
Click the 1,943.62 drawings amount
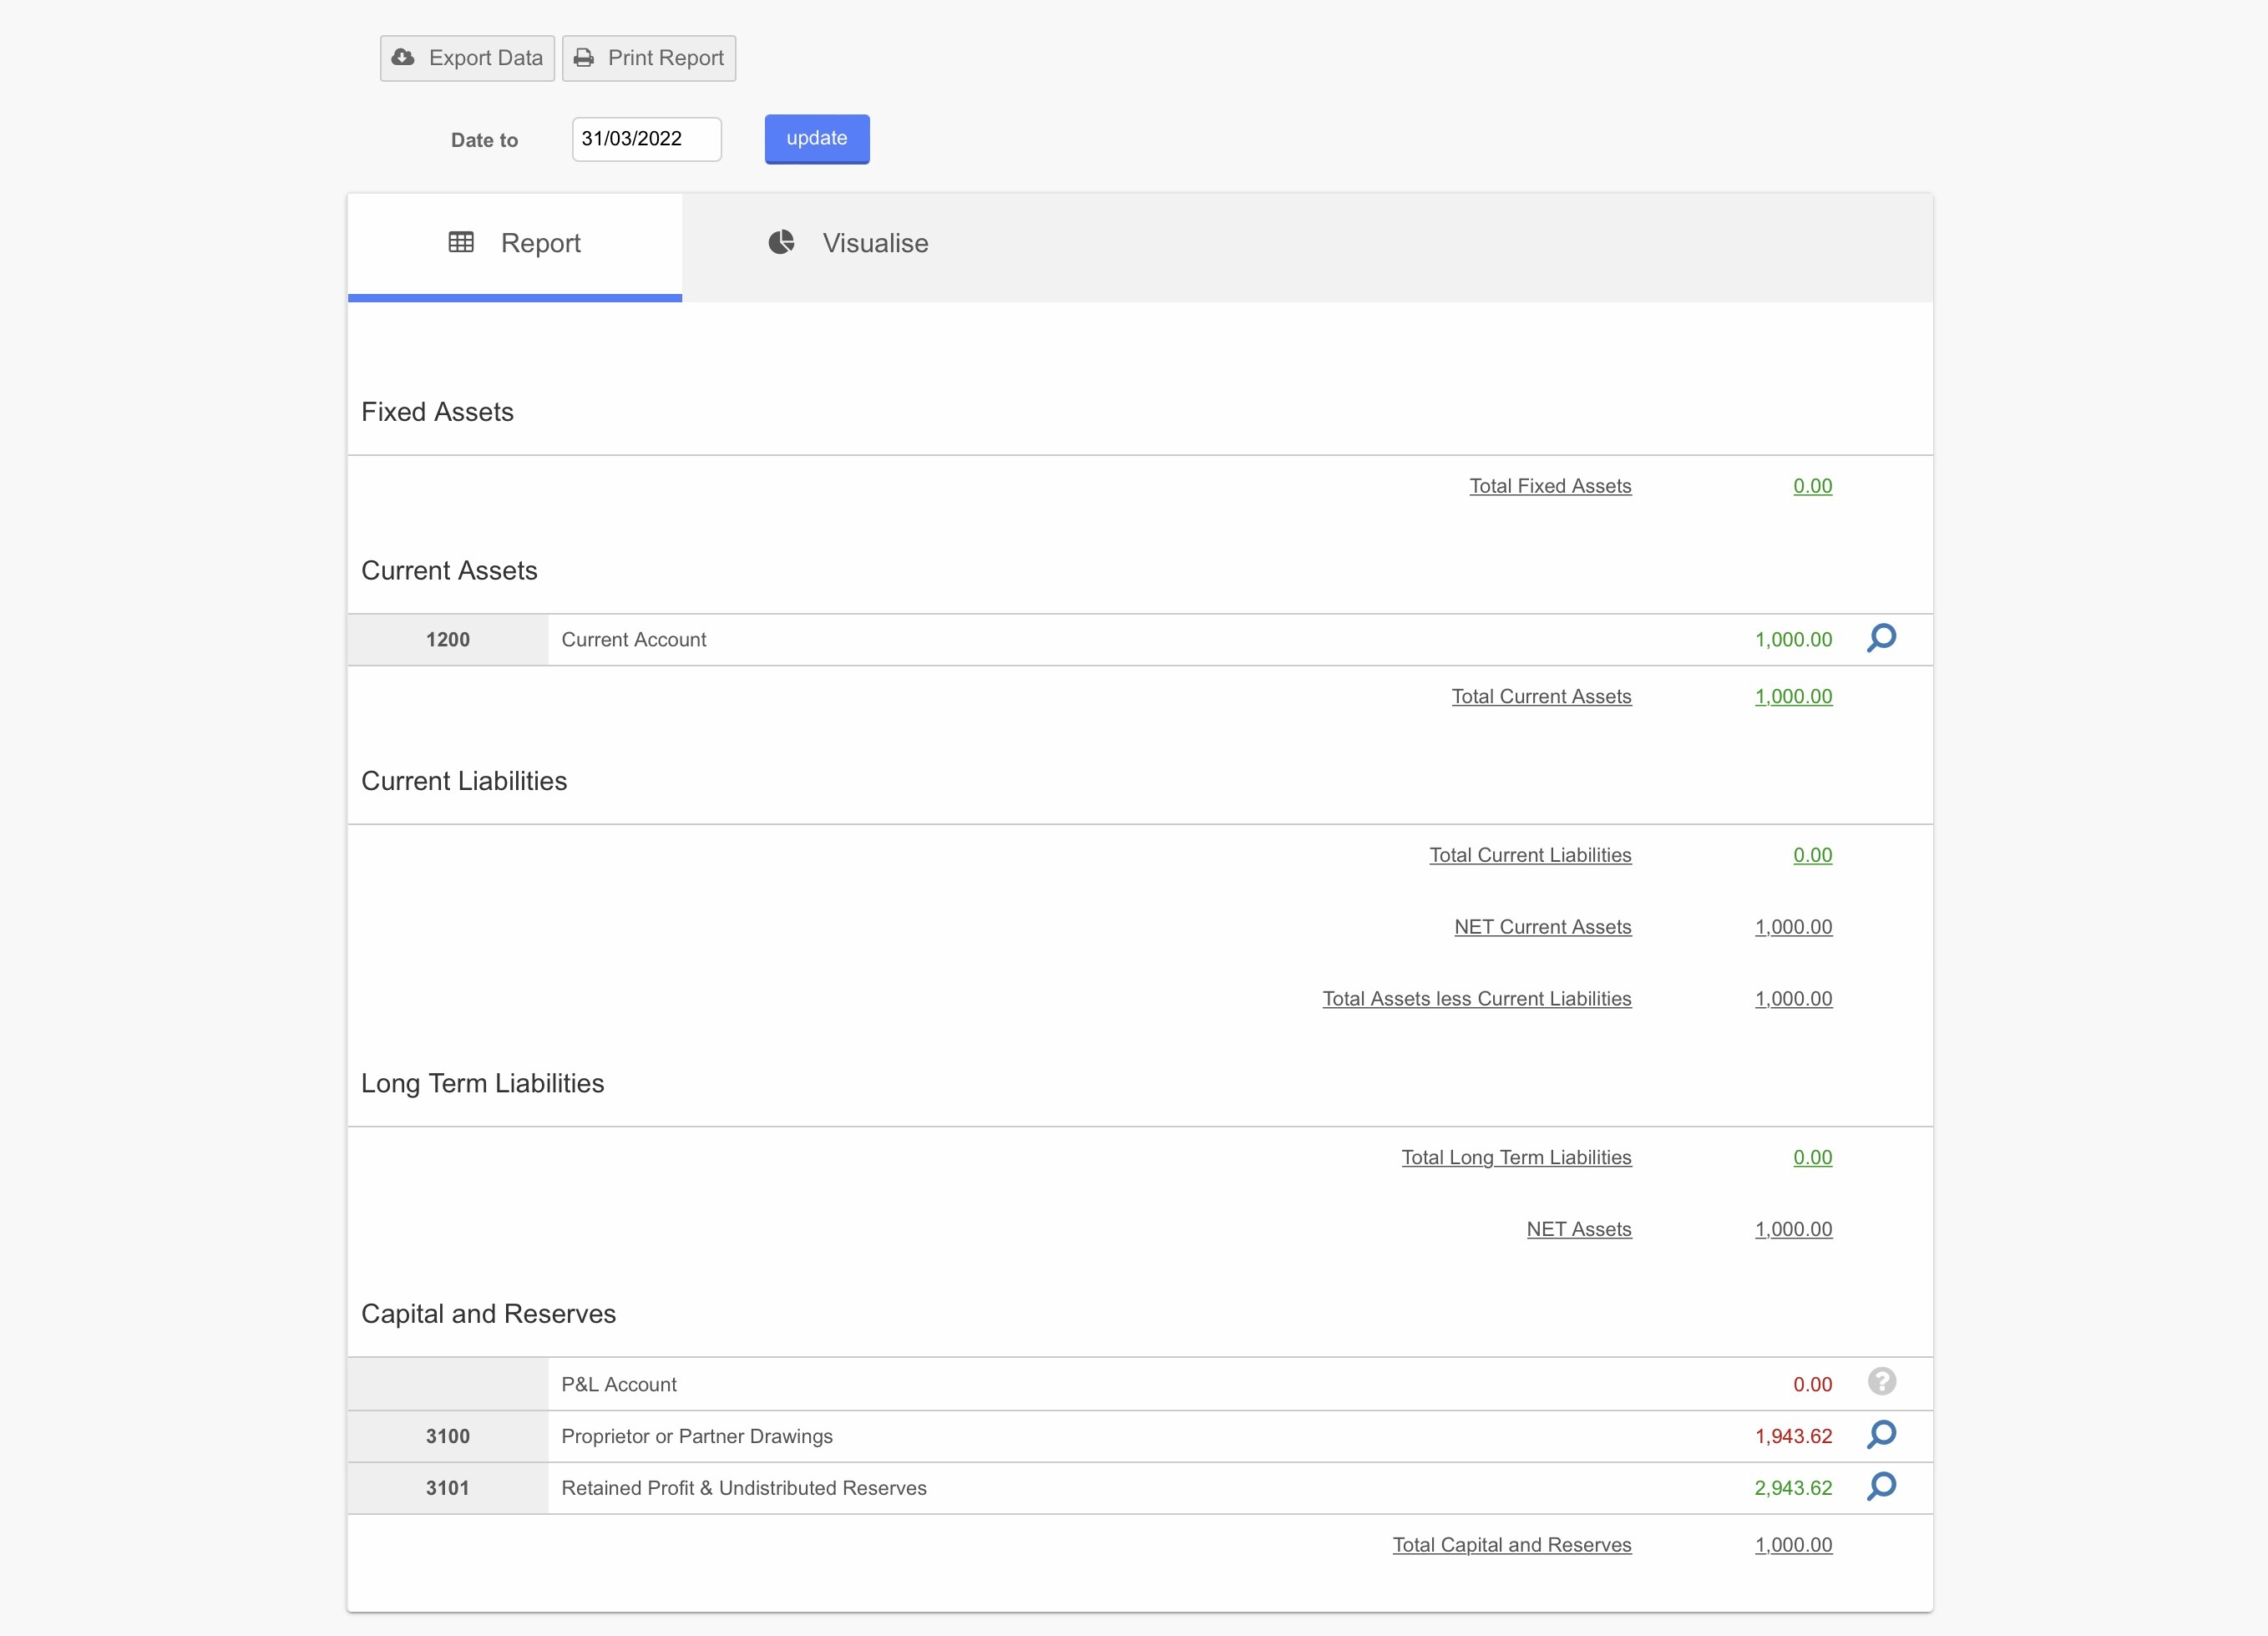[x=1794, y=1437]
